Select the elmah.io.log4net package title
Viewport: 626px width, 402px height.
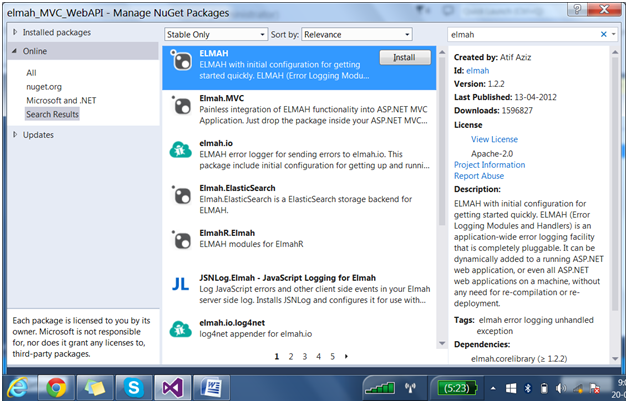[232, 323]
